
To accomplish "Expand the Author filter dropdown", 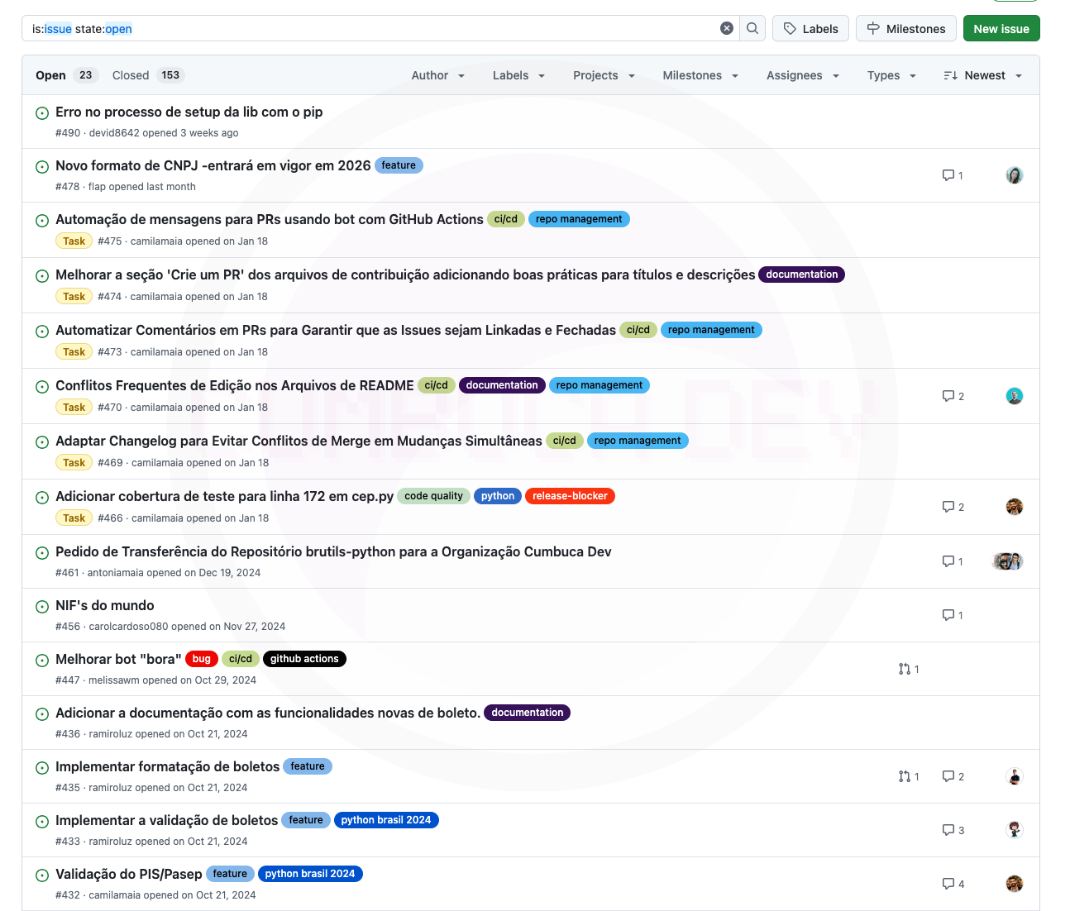I will point(438,76).
